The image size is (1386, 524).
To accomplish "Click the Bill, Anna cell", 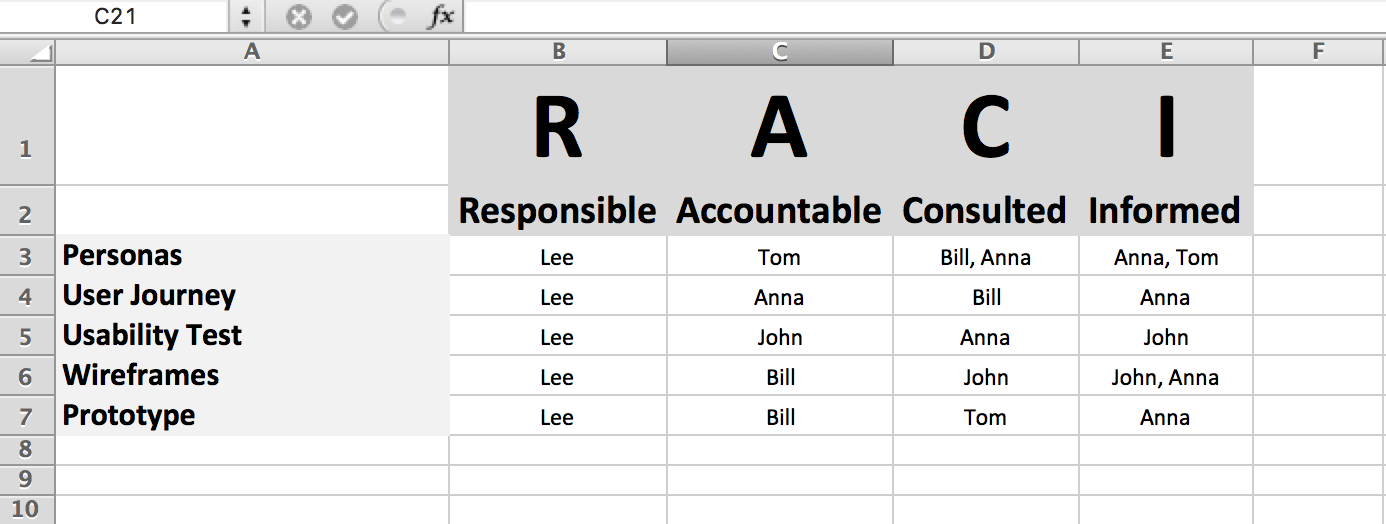I will (985, 257).
